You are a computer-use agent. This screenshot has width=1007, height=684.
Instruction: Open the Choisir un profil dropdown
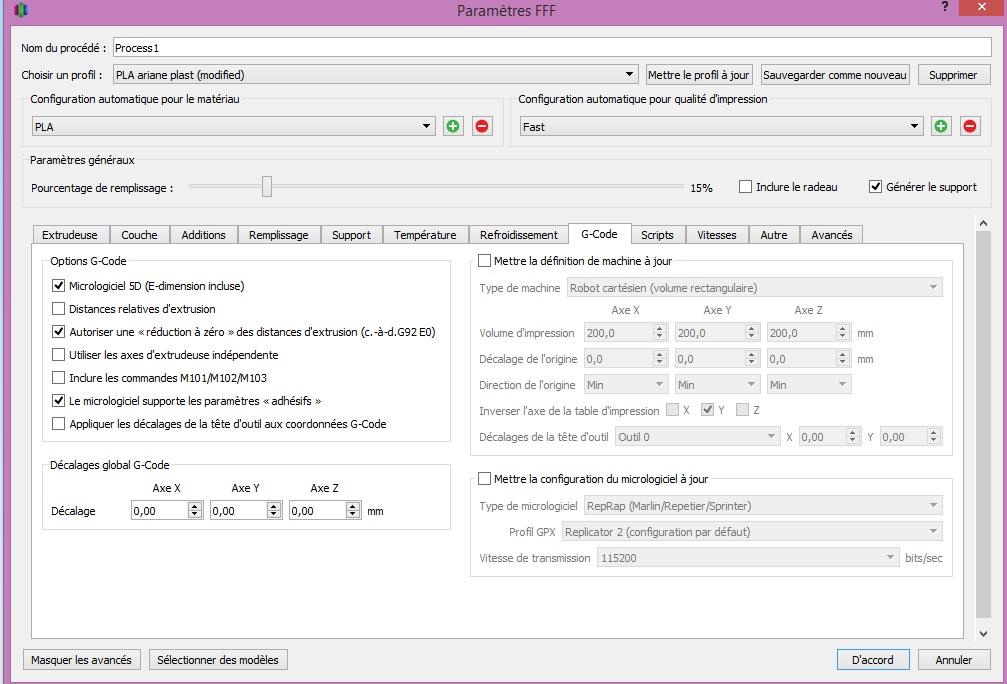[x=376, y=75]
